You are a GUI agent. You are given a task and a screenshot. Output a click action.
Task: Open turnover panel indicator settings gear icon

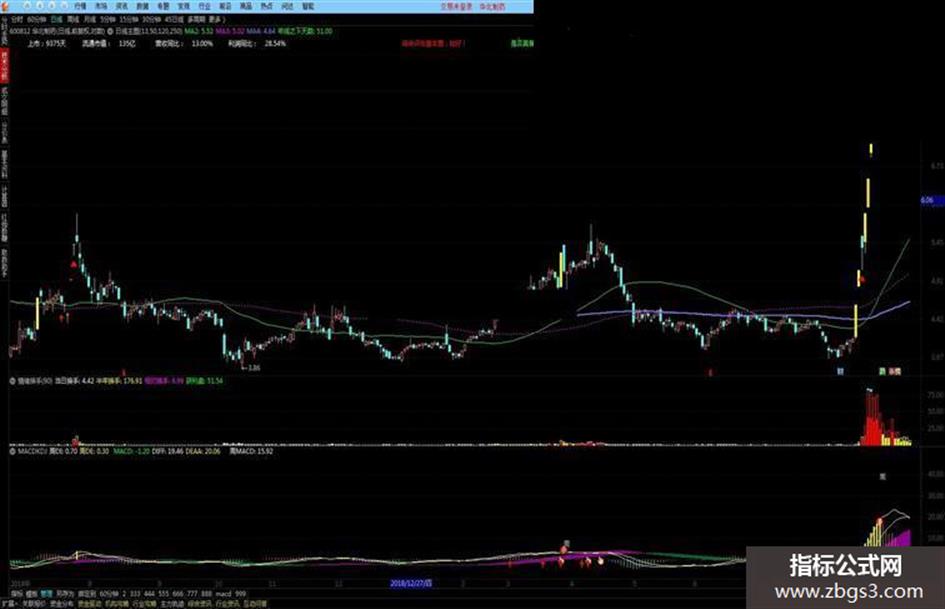pos(13,380)
